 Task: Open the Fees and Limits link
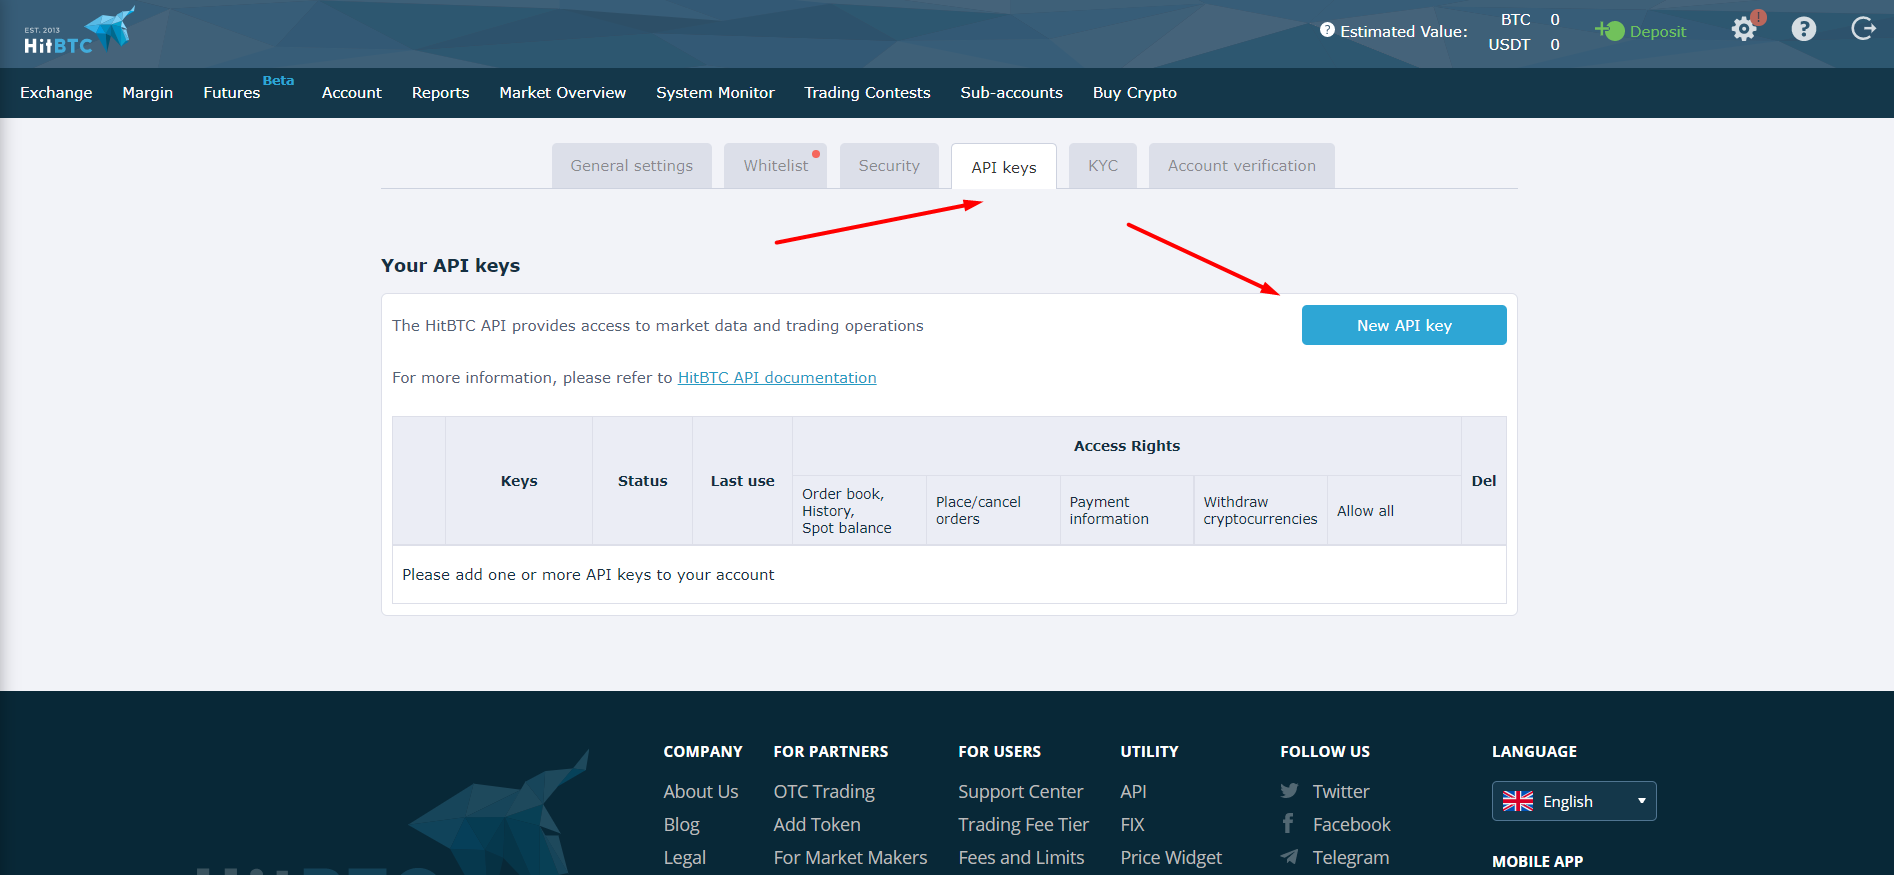[1021, 857]
